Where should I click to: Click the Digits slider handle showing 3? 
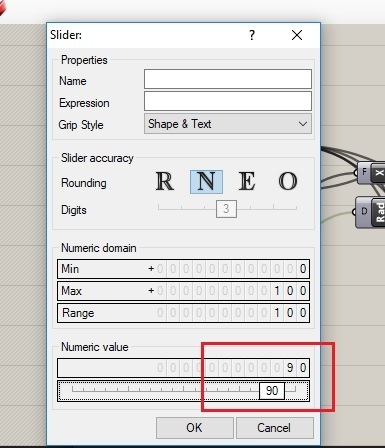(x=226, y=209)
